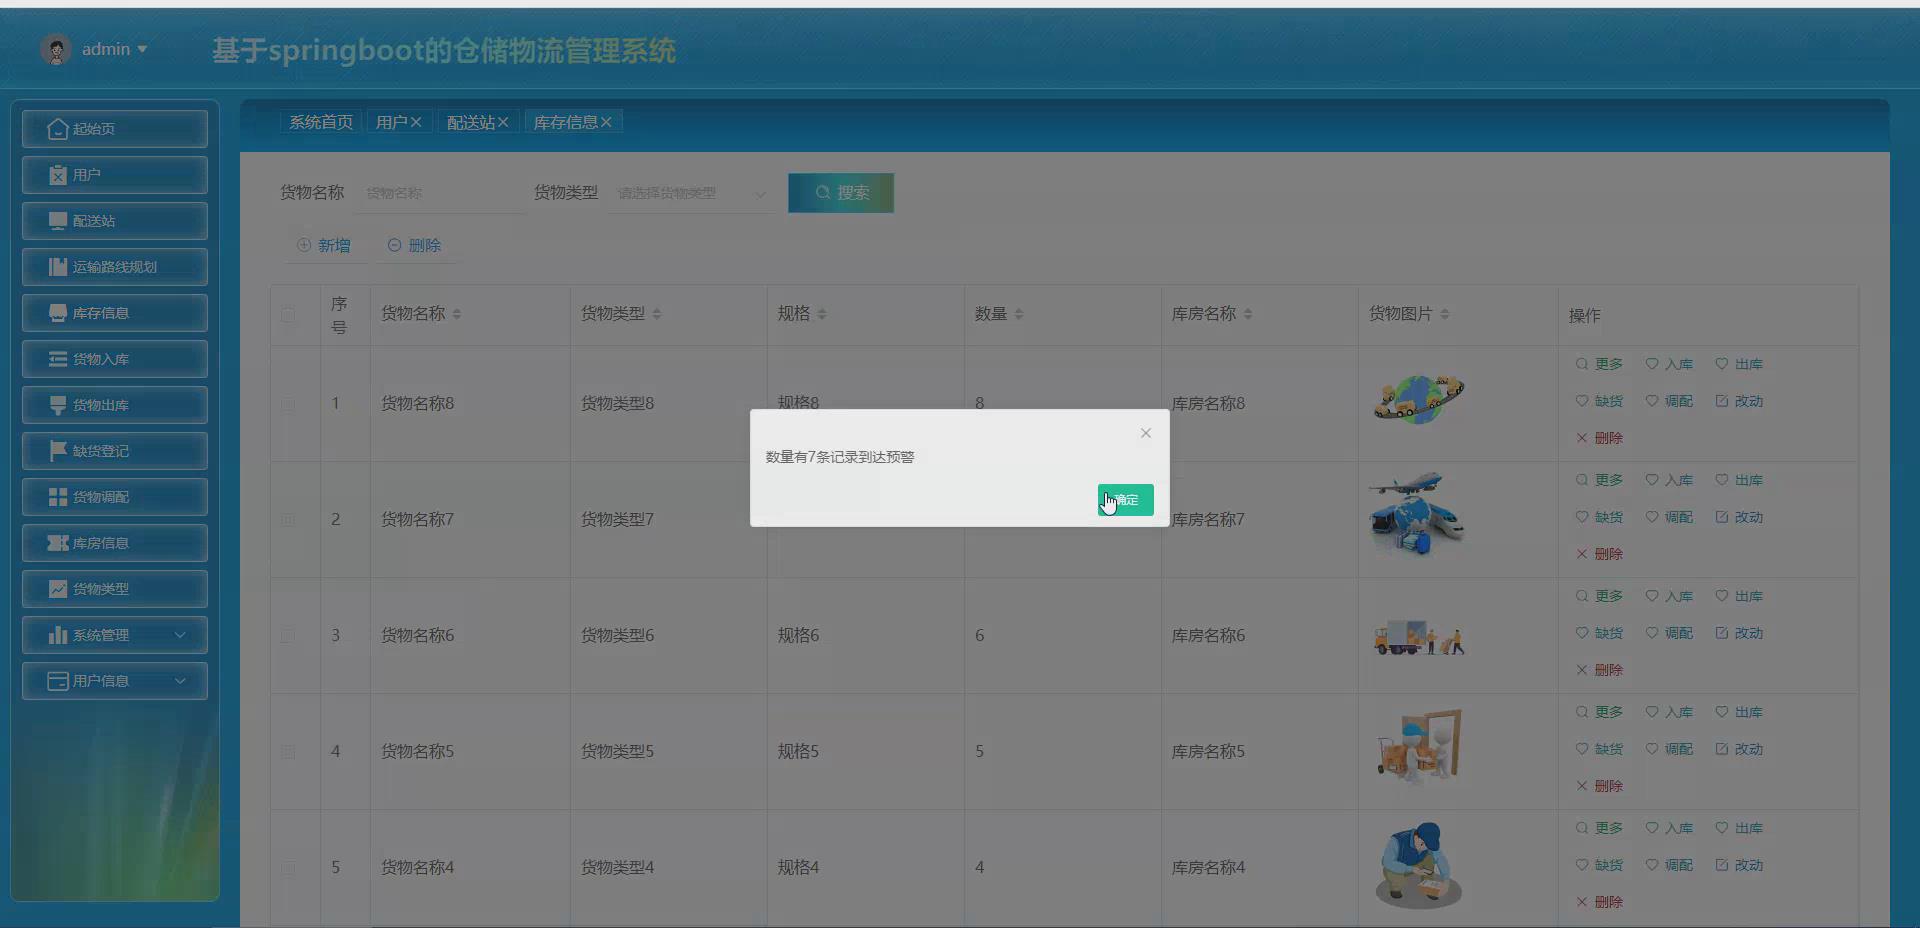Click the 货物名称 input field
Screen dimensions: 1920x928
click(x=437, y=192)
